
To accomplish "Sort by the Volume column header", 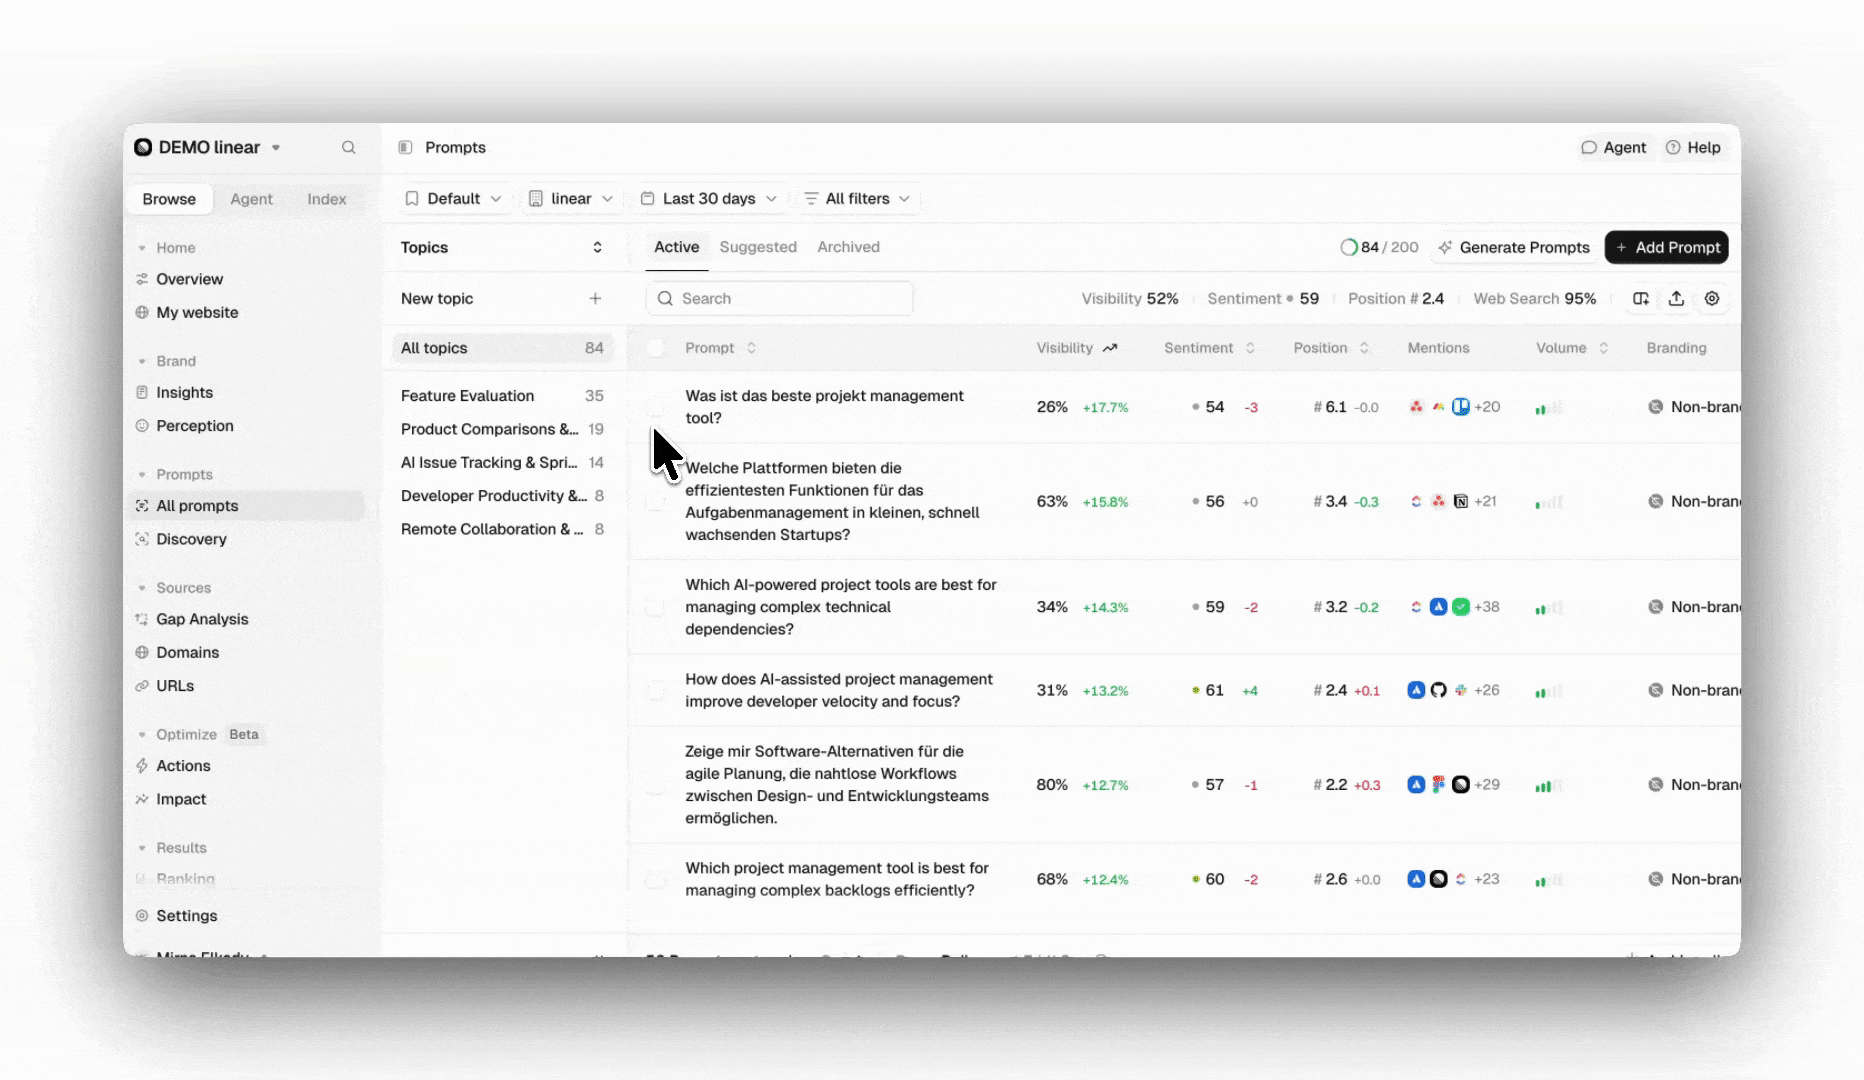I will 1572,348.
